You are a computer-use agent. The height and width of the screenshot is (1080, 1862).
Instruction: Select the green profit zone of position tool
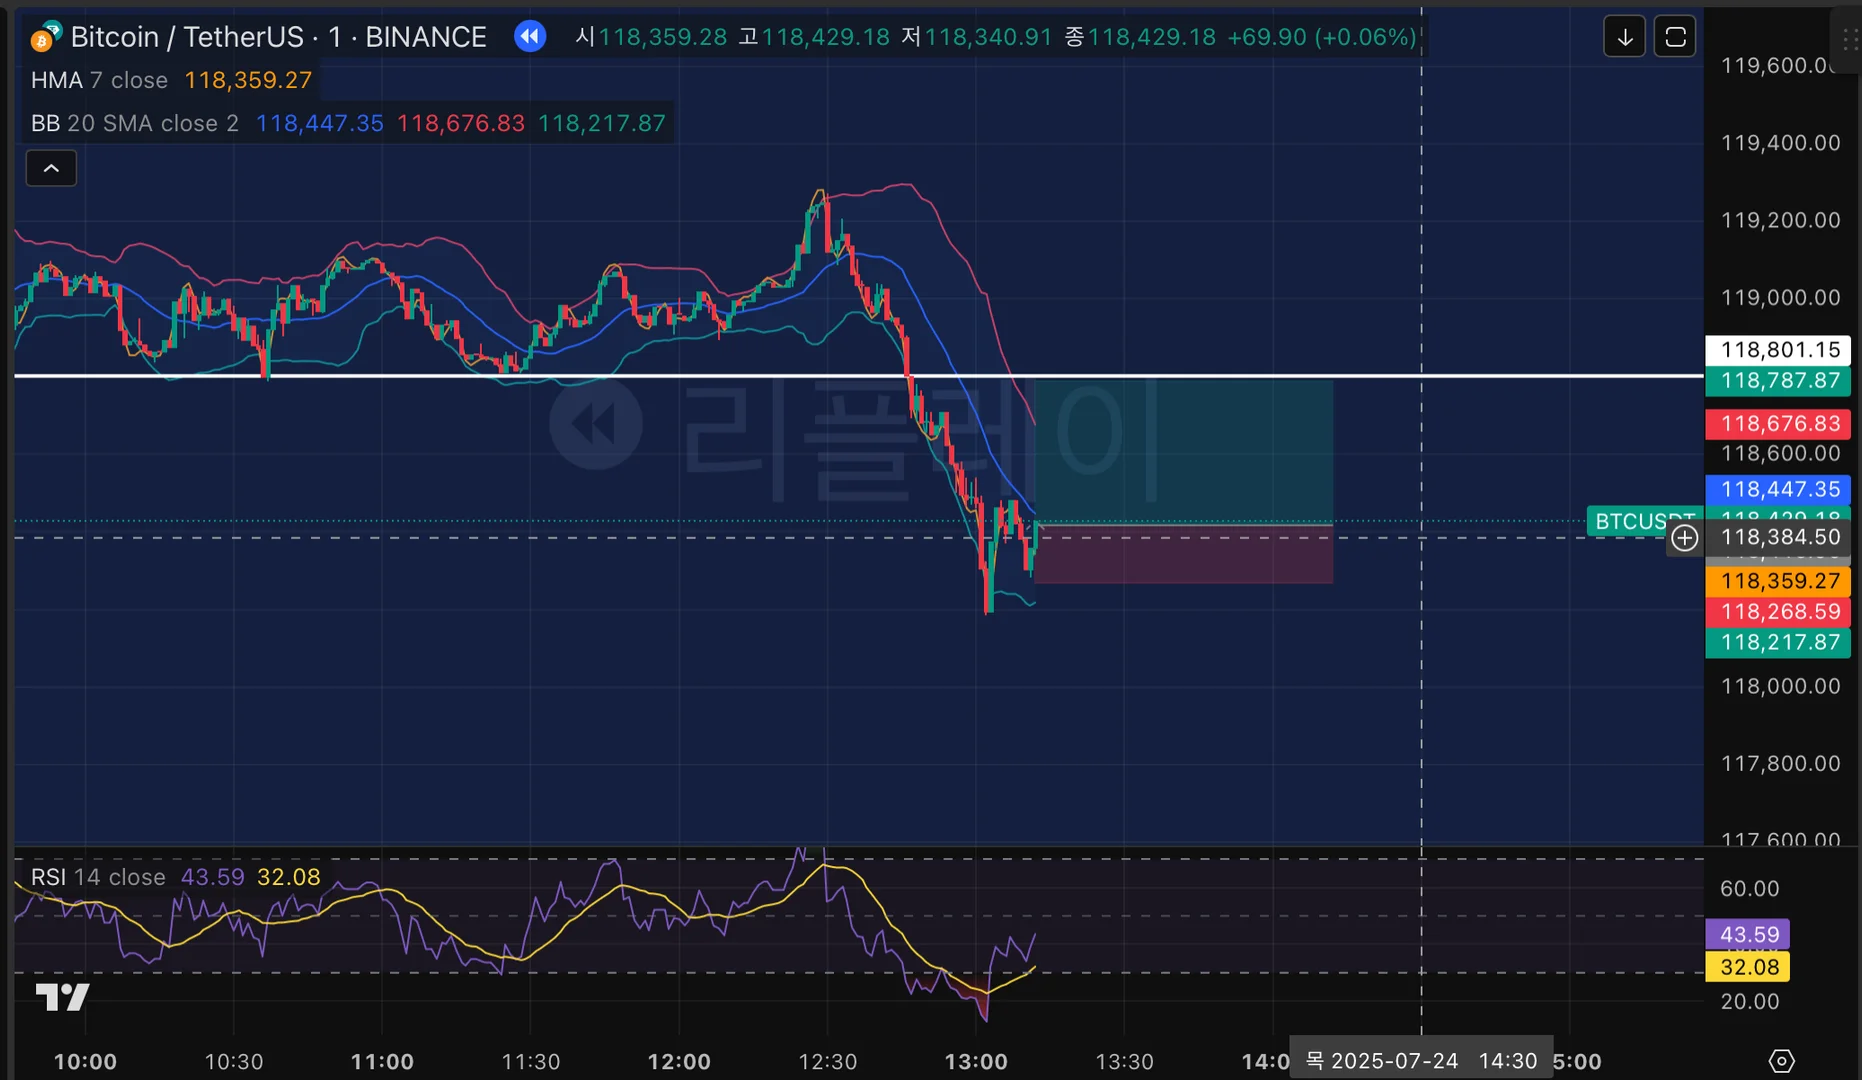(x=1184, y=452)
